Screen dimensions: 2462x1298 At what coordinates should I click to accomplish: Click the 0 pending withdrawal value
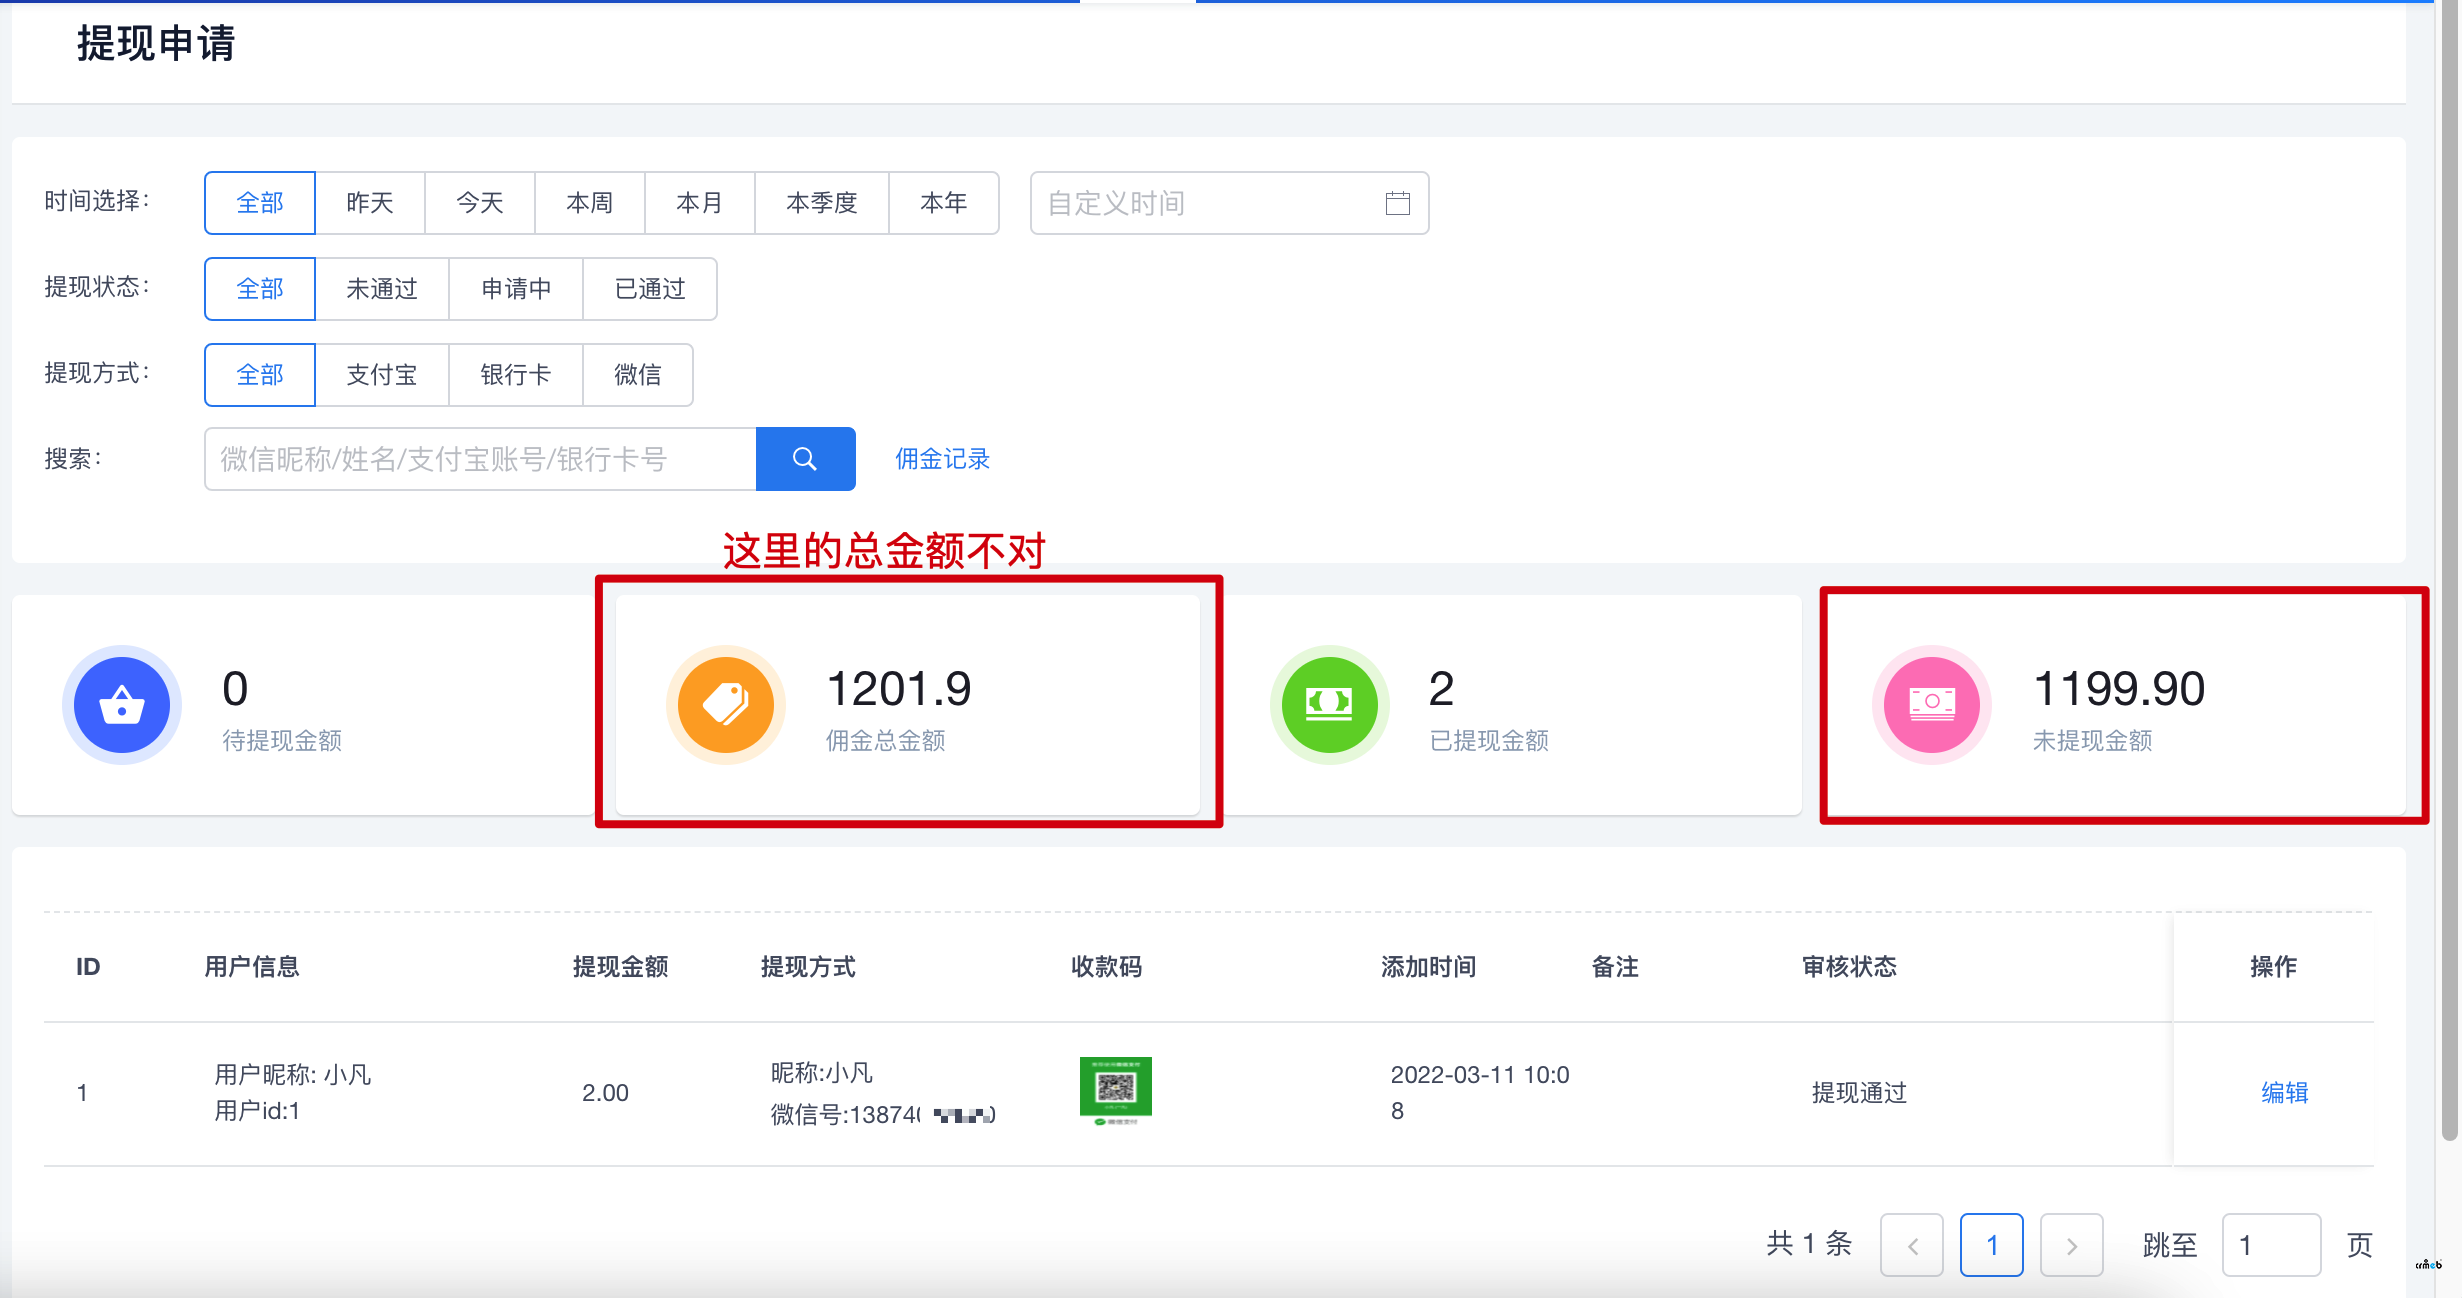coord(235,689)
